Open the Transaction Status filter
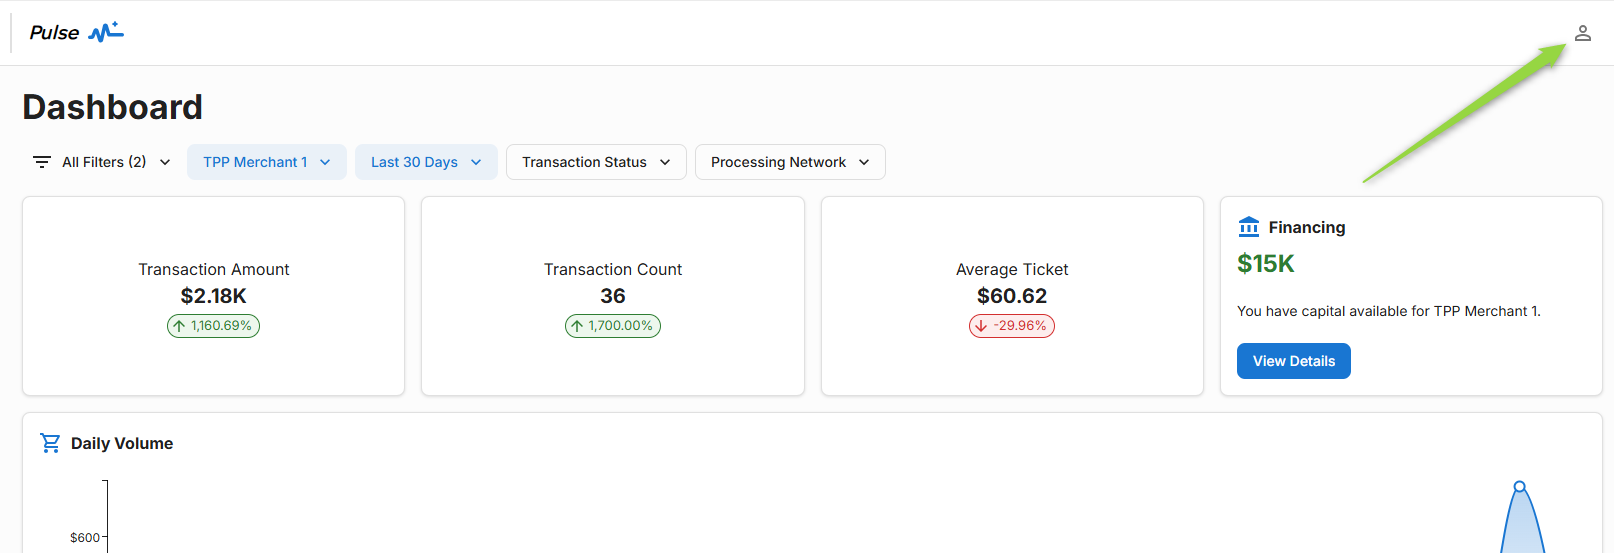 pos(596,162)
